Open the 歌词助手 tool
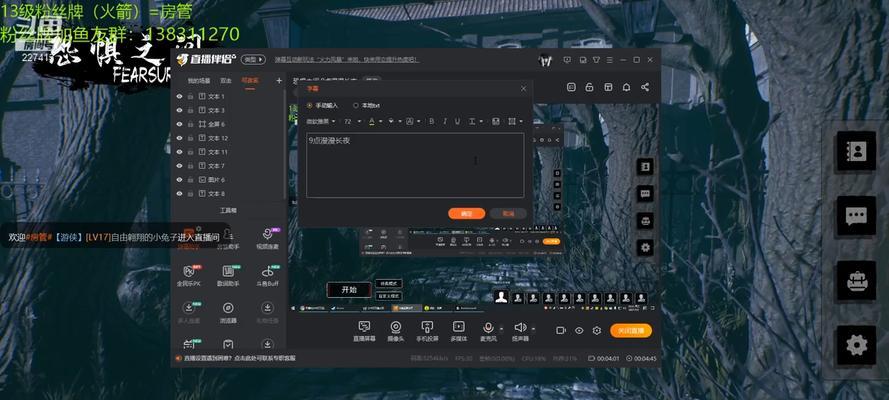The height and width of the screenshot is (400, 889). pyautogui.click(x=228, y=275)
